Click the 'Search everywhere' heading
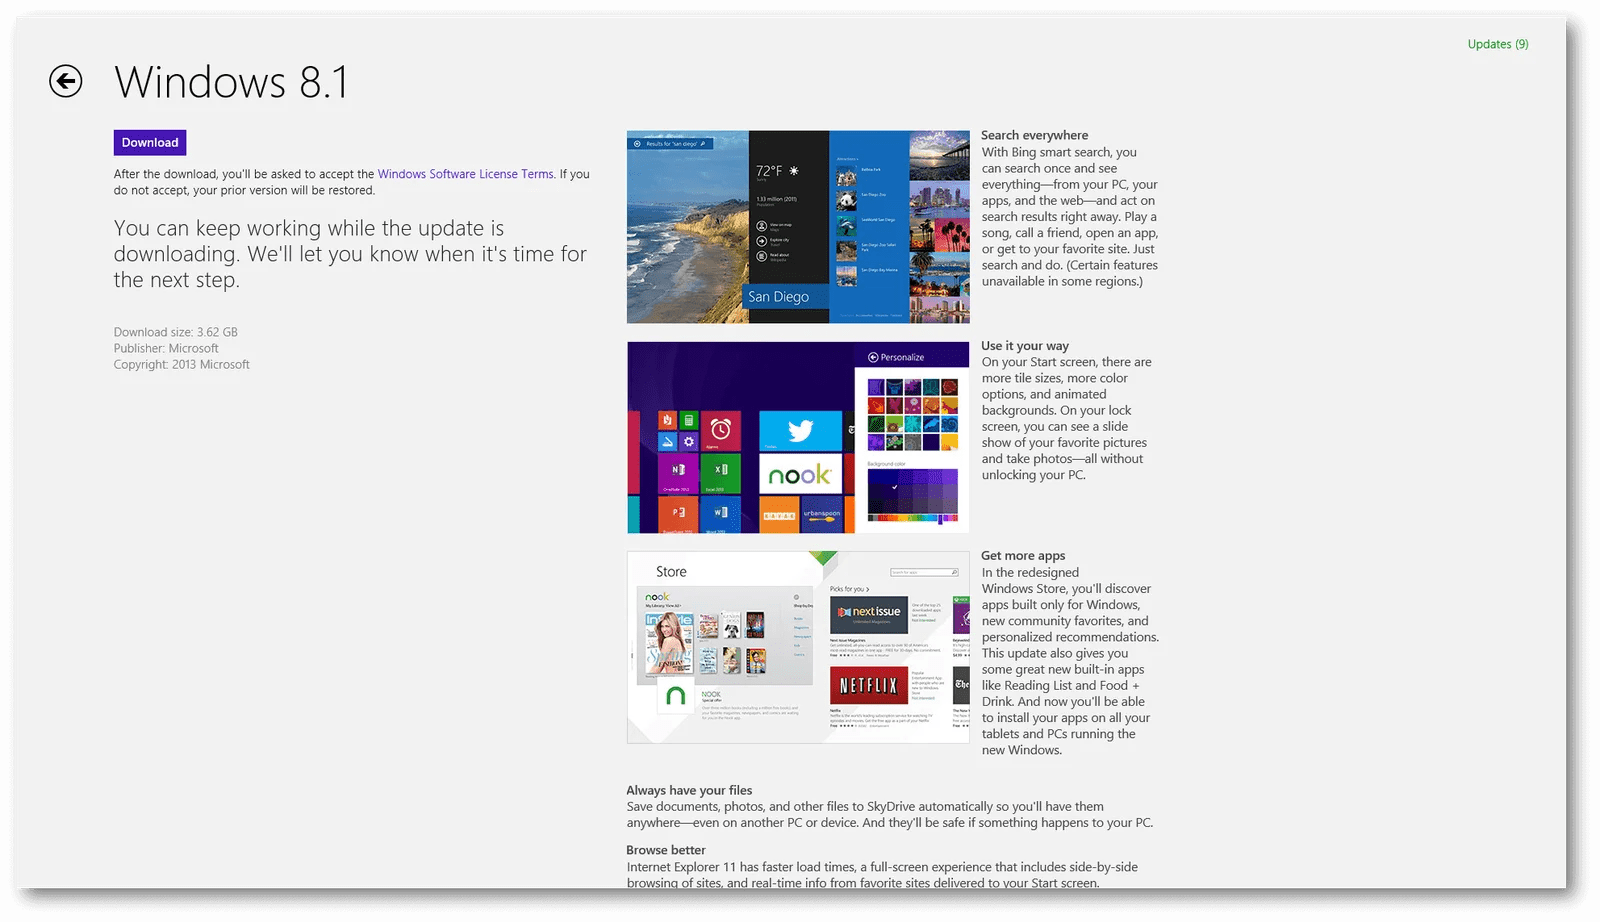1600x922 pixels. click(x=1034, y=135)
